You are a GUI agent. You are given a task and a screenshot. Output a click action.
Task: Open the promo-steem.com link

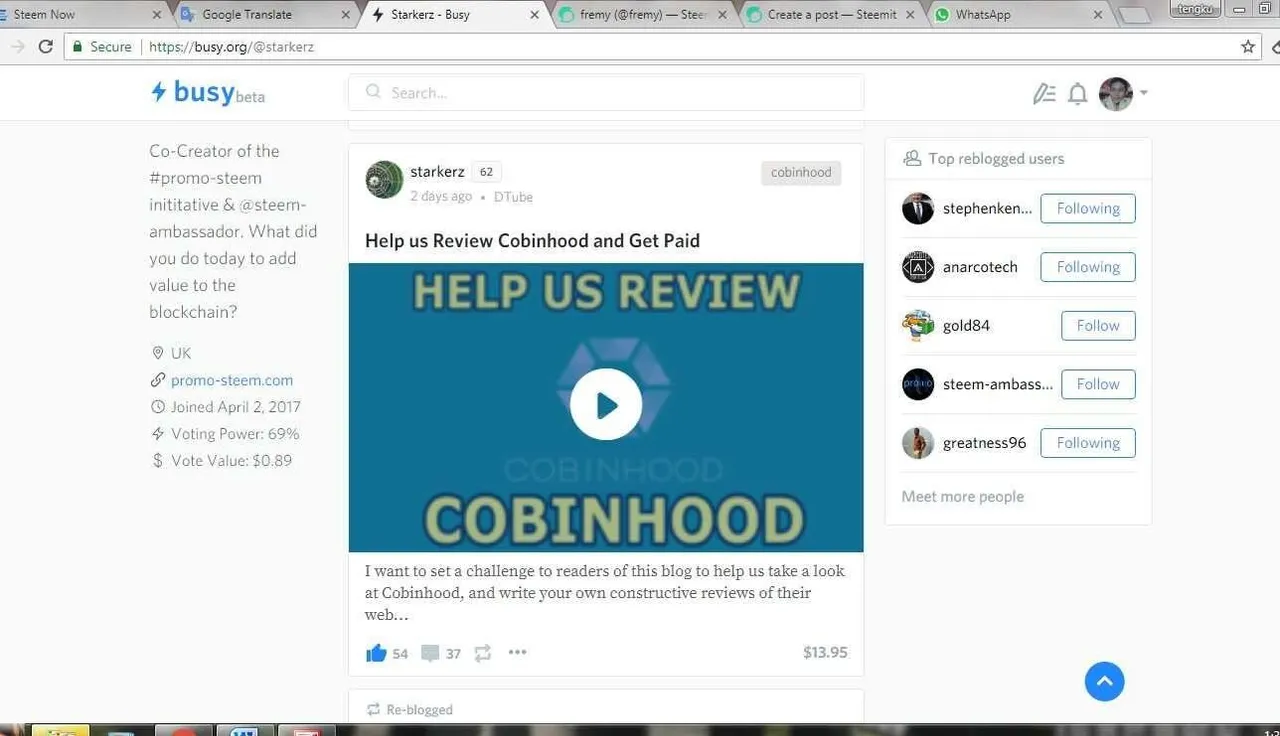click(x=232, y=380)
